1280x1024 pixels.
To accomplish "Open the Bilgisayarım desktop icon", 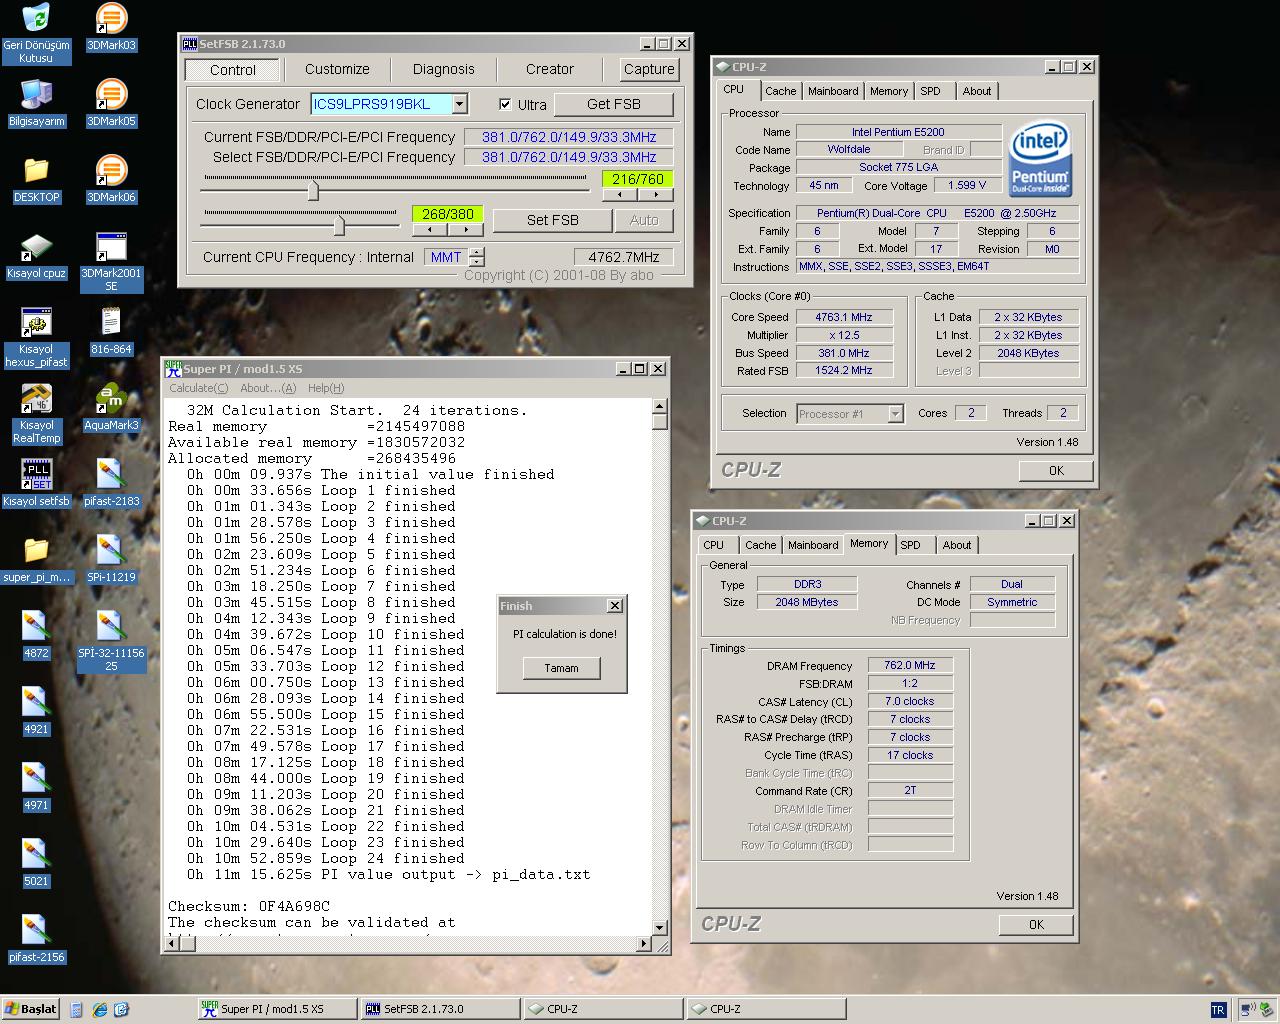I will point(36,104).
